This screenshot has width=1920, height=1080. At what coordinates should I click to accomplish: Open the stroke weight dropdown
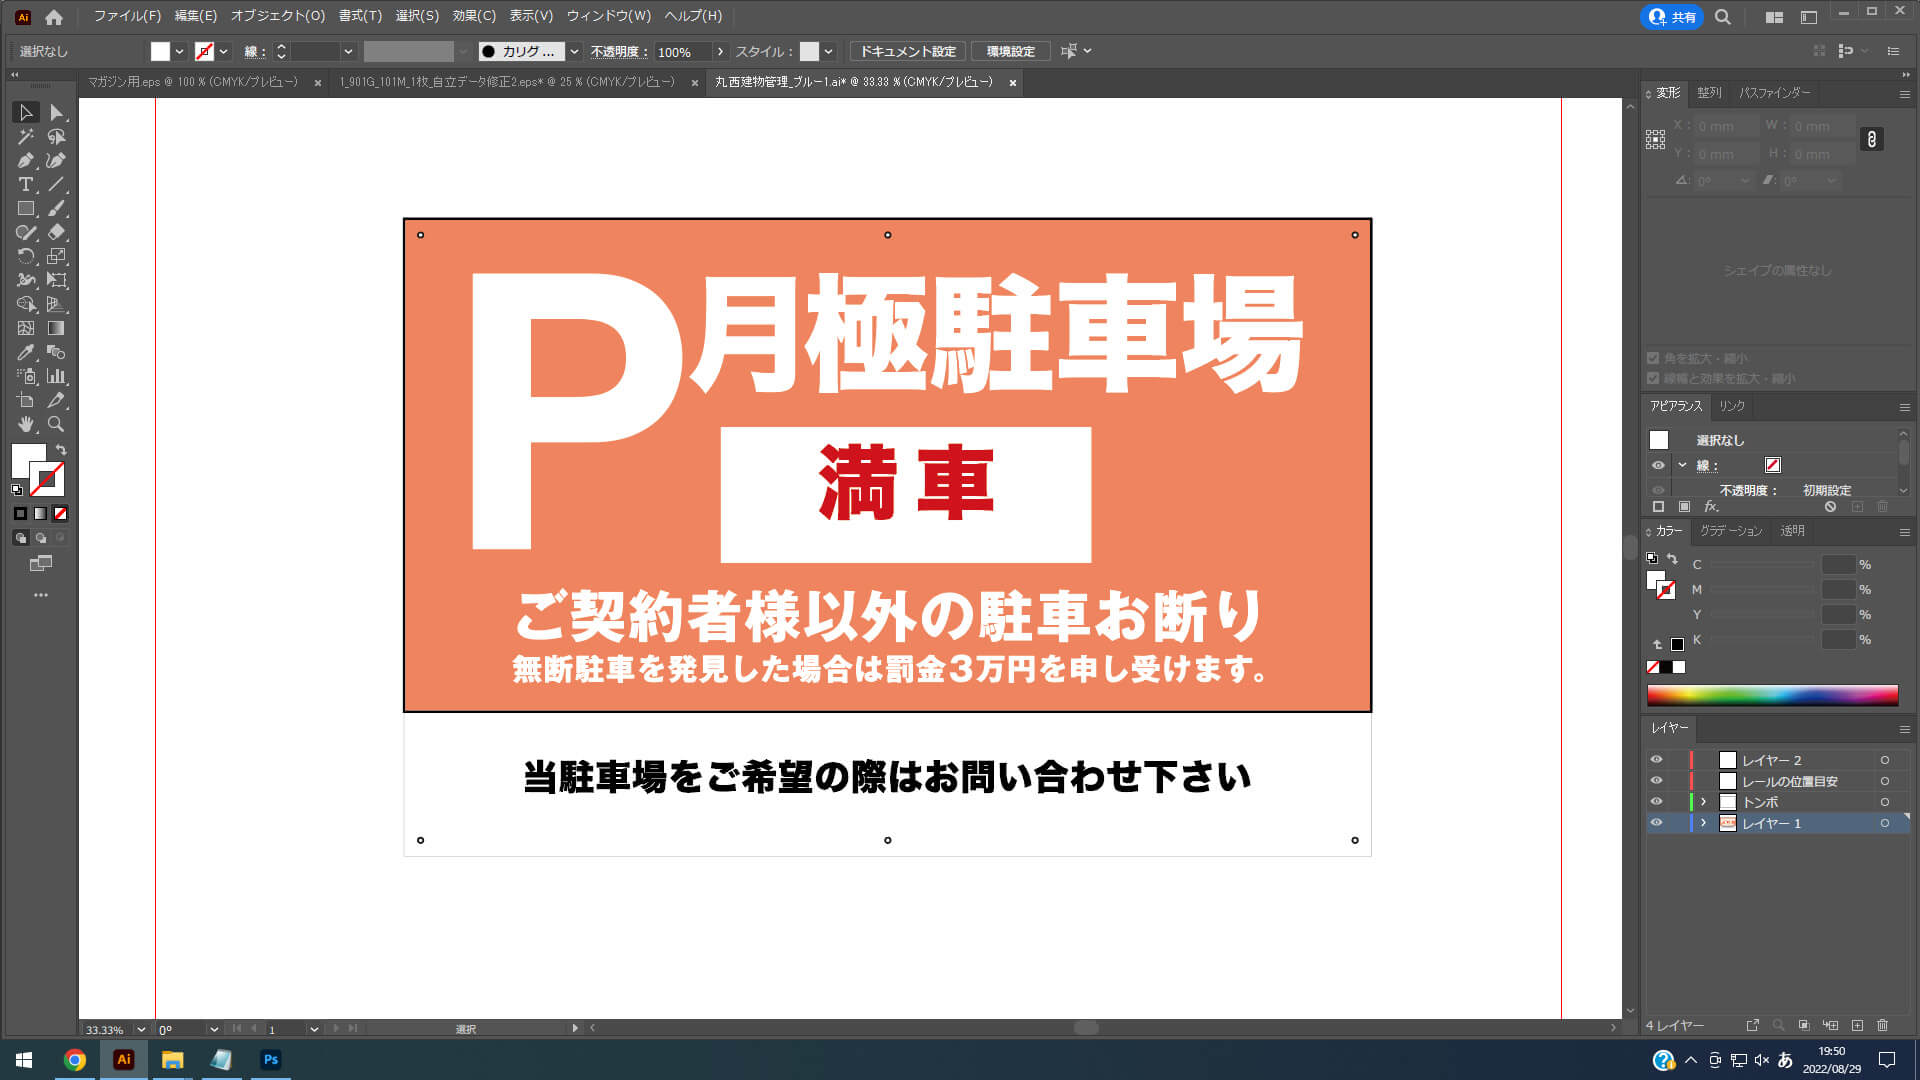pos(348,51)
